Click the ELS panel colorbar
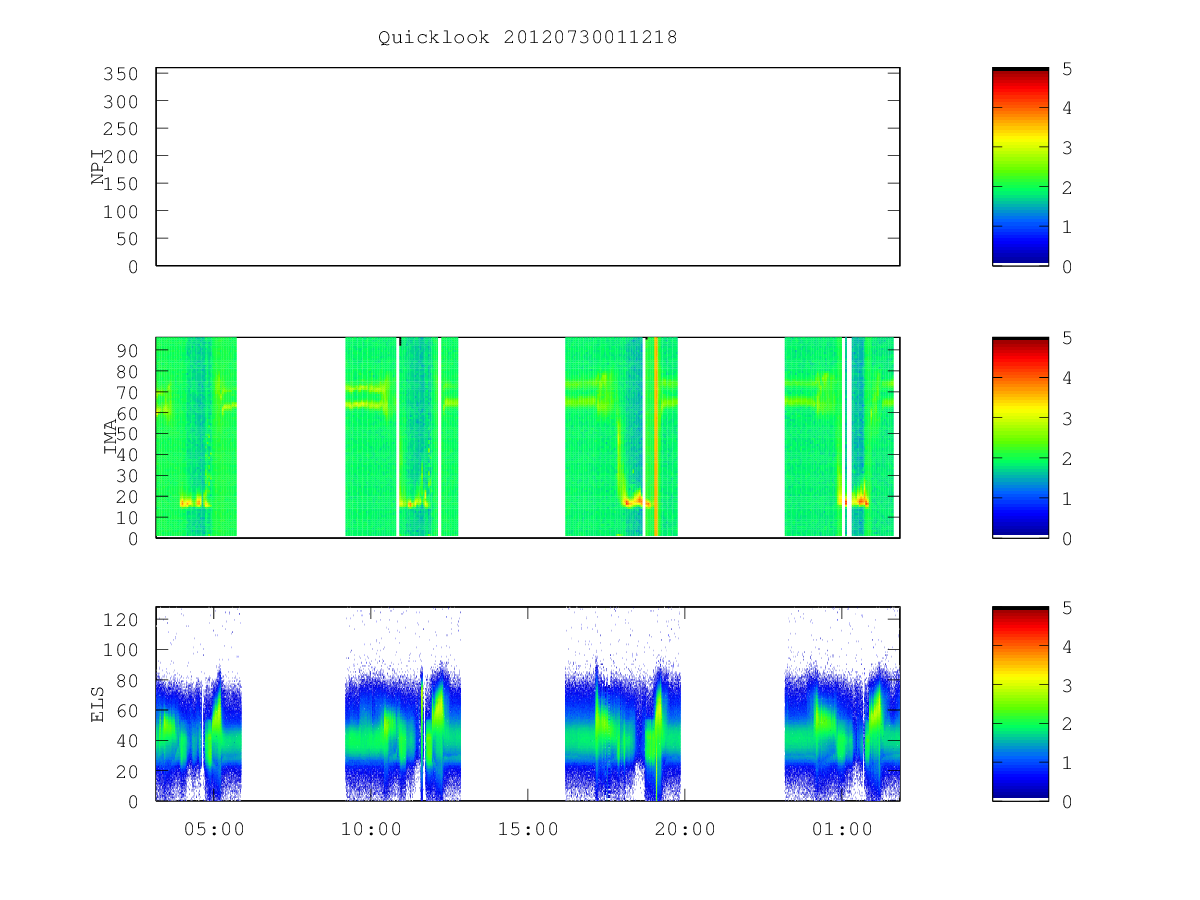1200x900 pixels. click(x=1020, y=704)
